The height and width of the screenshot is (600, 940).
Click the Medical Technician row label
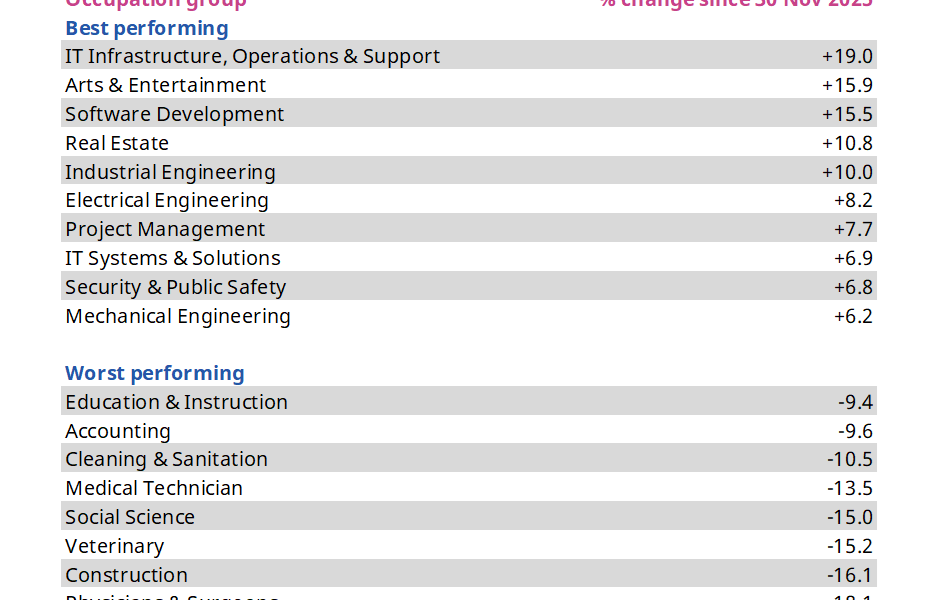pos(153,488)
